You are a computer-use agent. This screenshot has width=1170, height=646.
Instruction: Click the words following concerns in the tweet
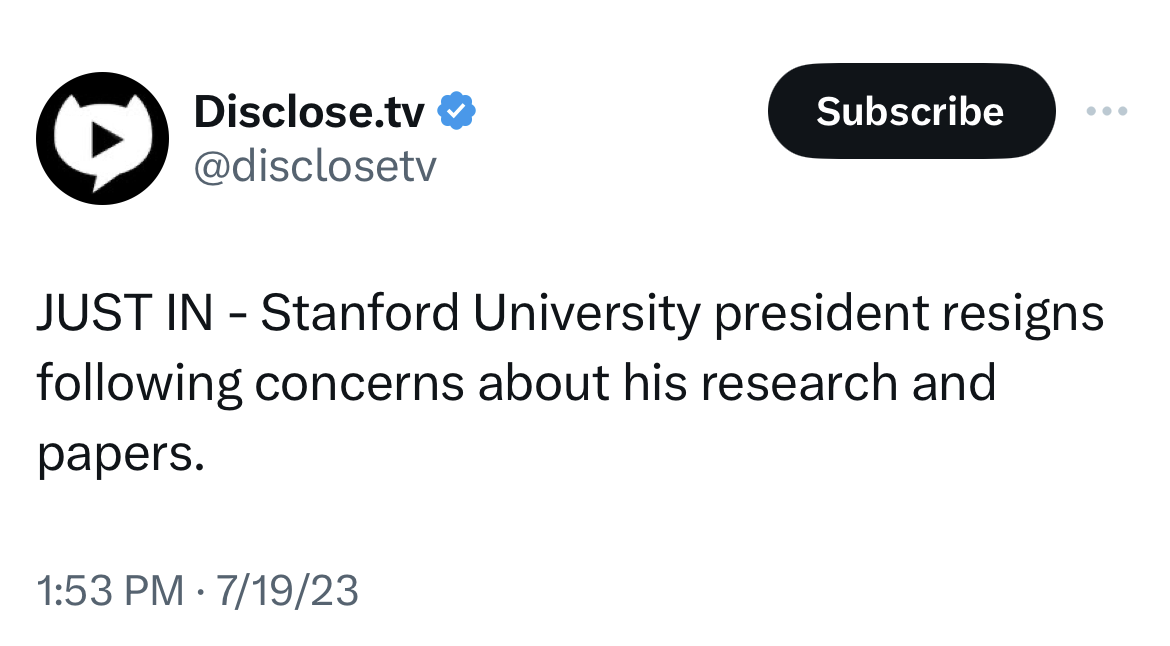coord(250,383)
